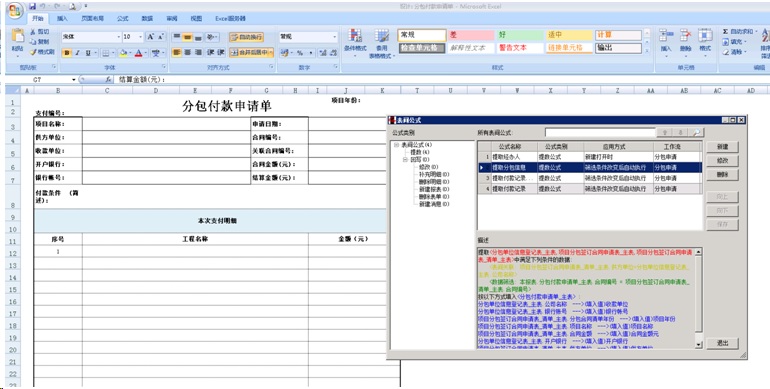This screenshot has width=770, height=389.
Task: Toggle the 自动换行 wrap text button
Action: coord(246,37)
